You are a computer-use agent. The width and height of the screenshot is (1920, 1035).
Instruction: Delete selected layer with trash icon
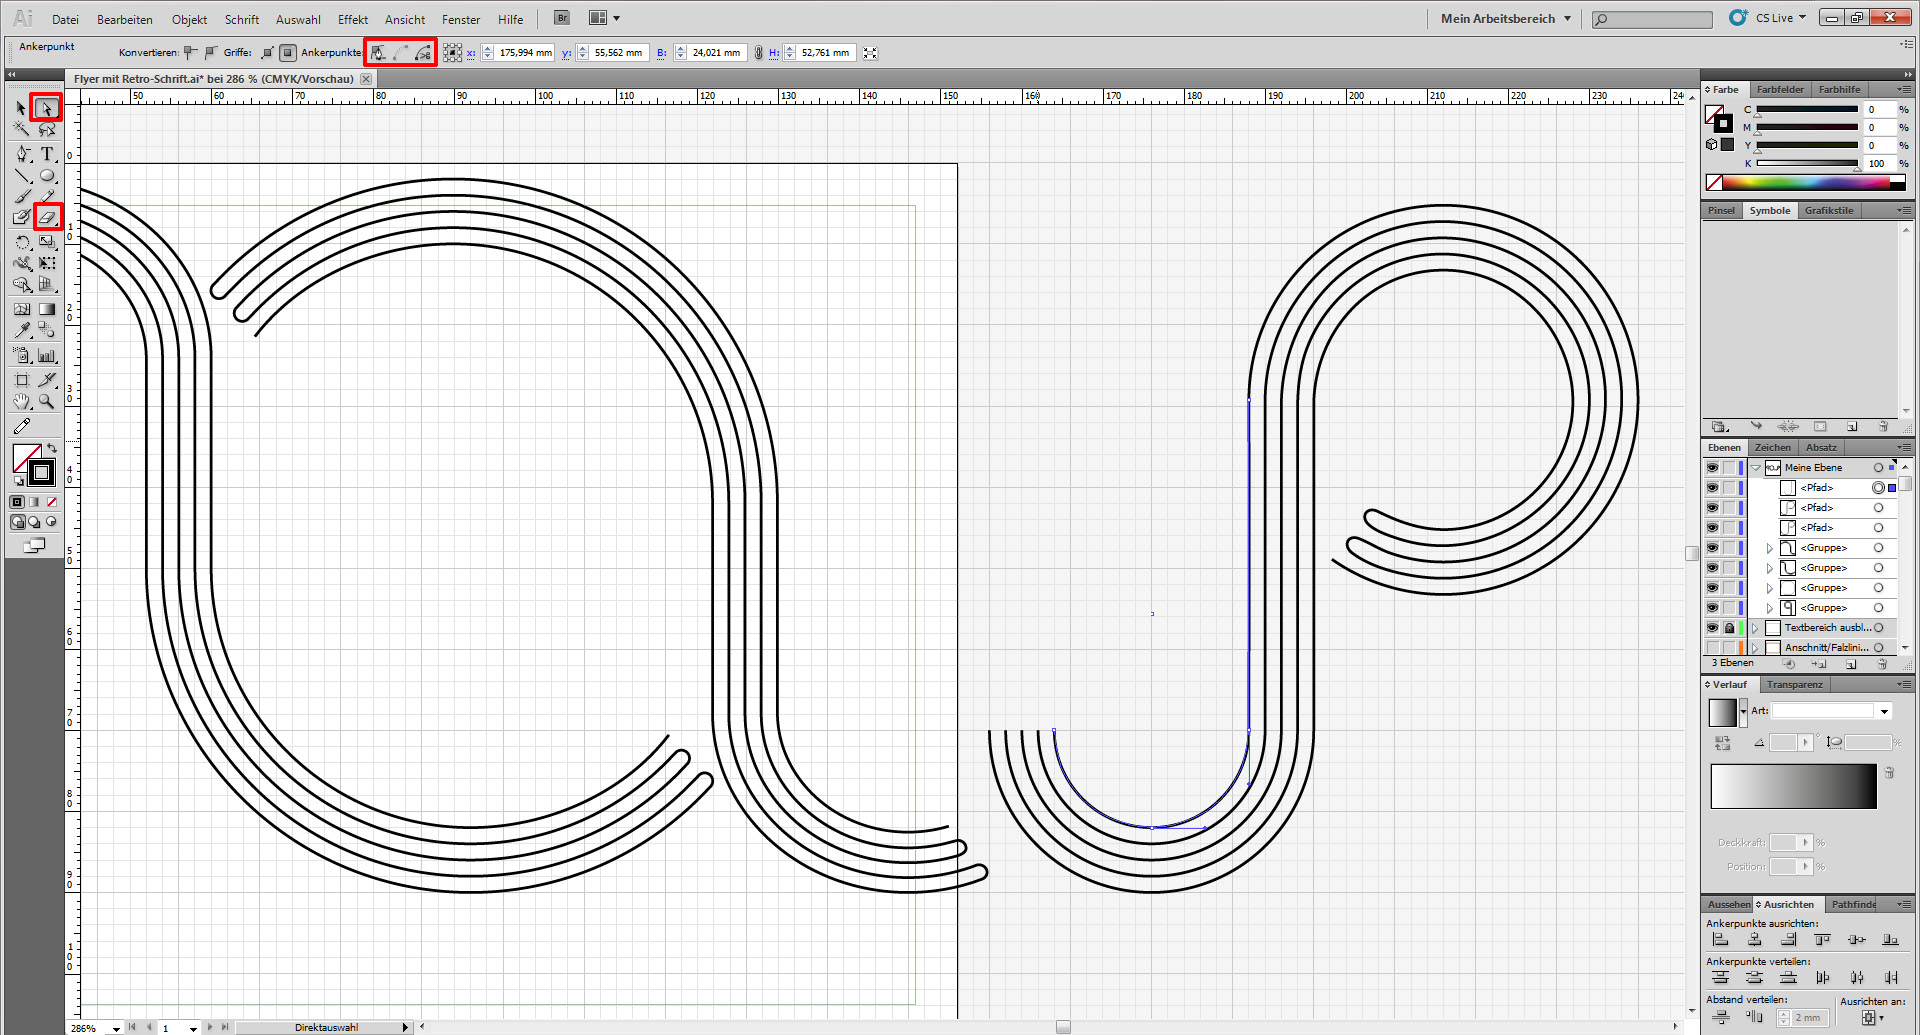tap(1882, 664)
